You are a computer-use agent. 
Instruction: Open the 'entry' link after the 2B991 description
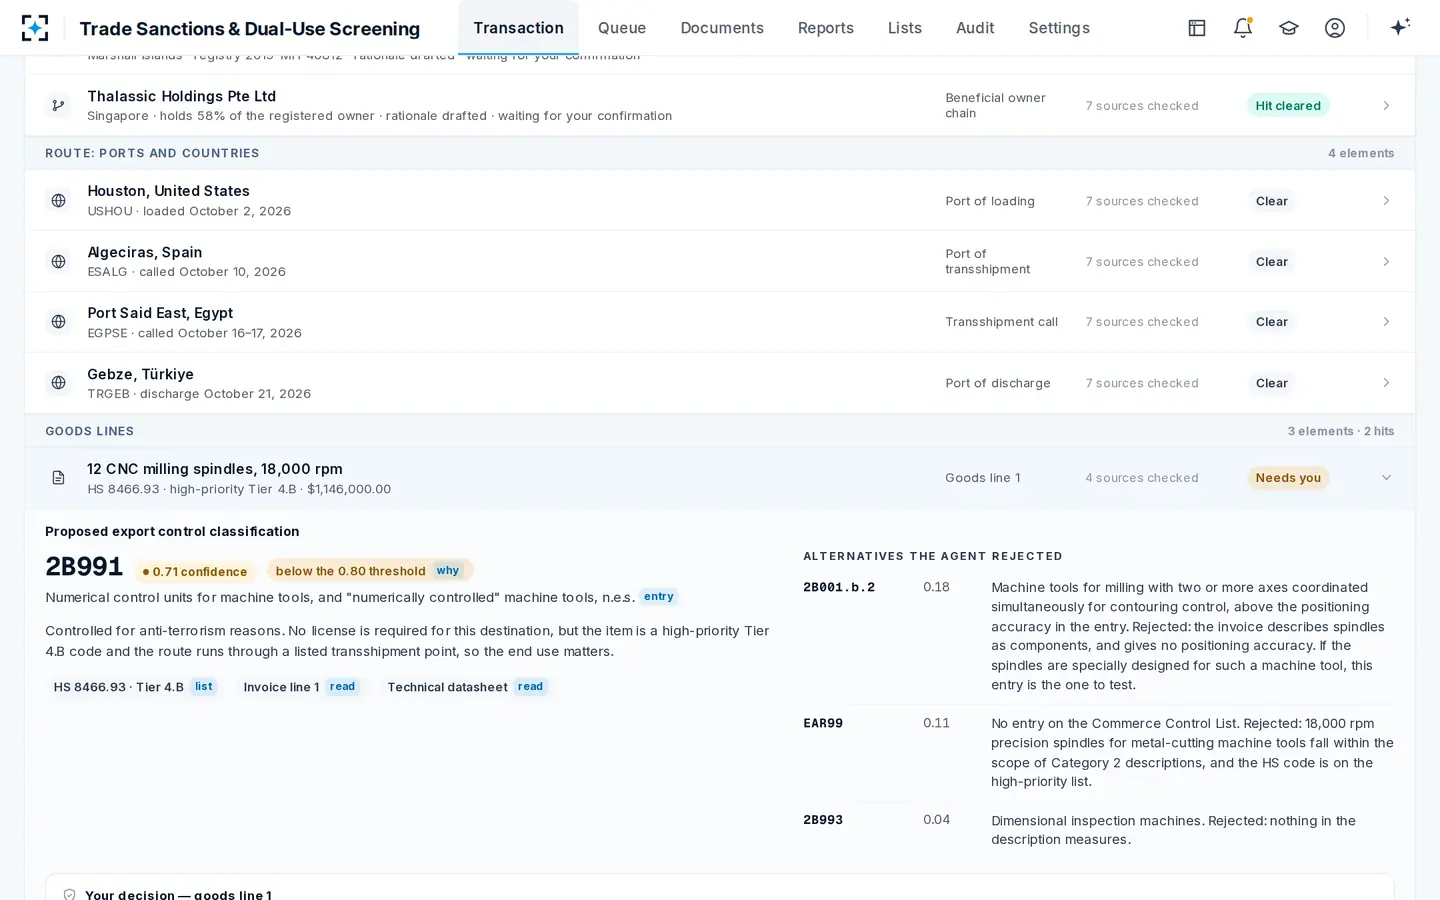[x=659, y=597]
